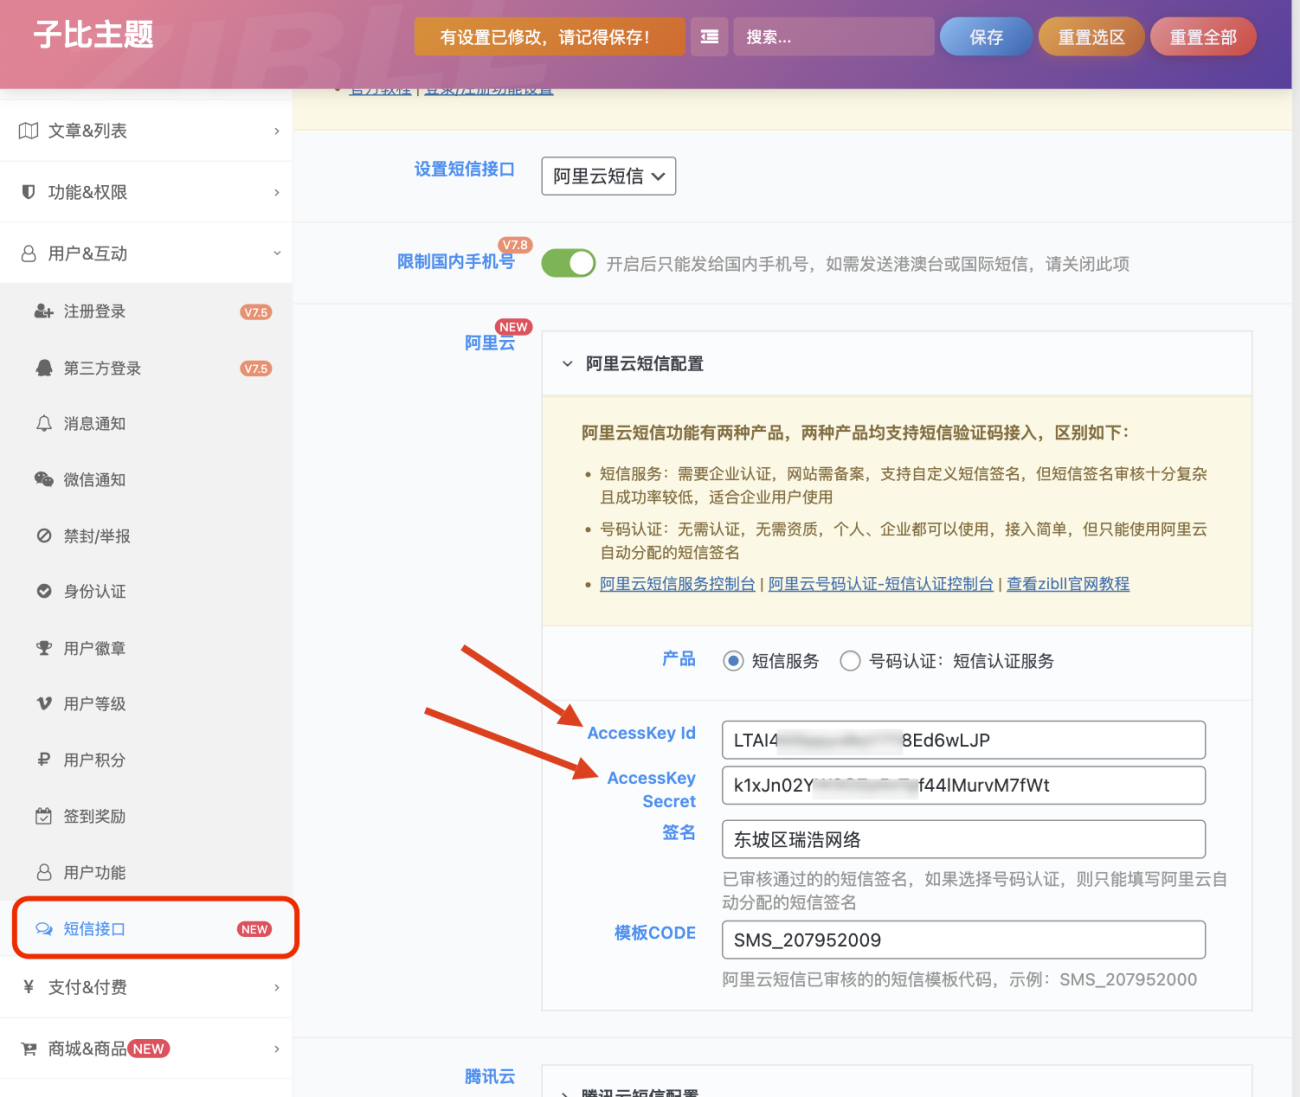Click the shopping cart icon next to 商城&商品
Viewport: 1300px width, 1097px height.
point(29,1048)
